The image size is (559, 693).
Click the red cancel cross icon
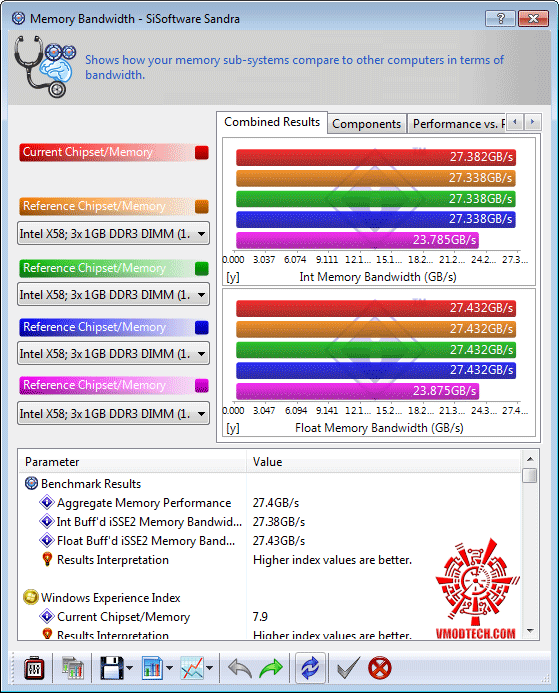coord(380,668)
